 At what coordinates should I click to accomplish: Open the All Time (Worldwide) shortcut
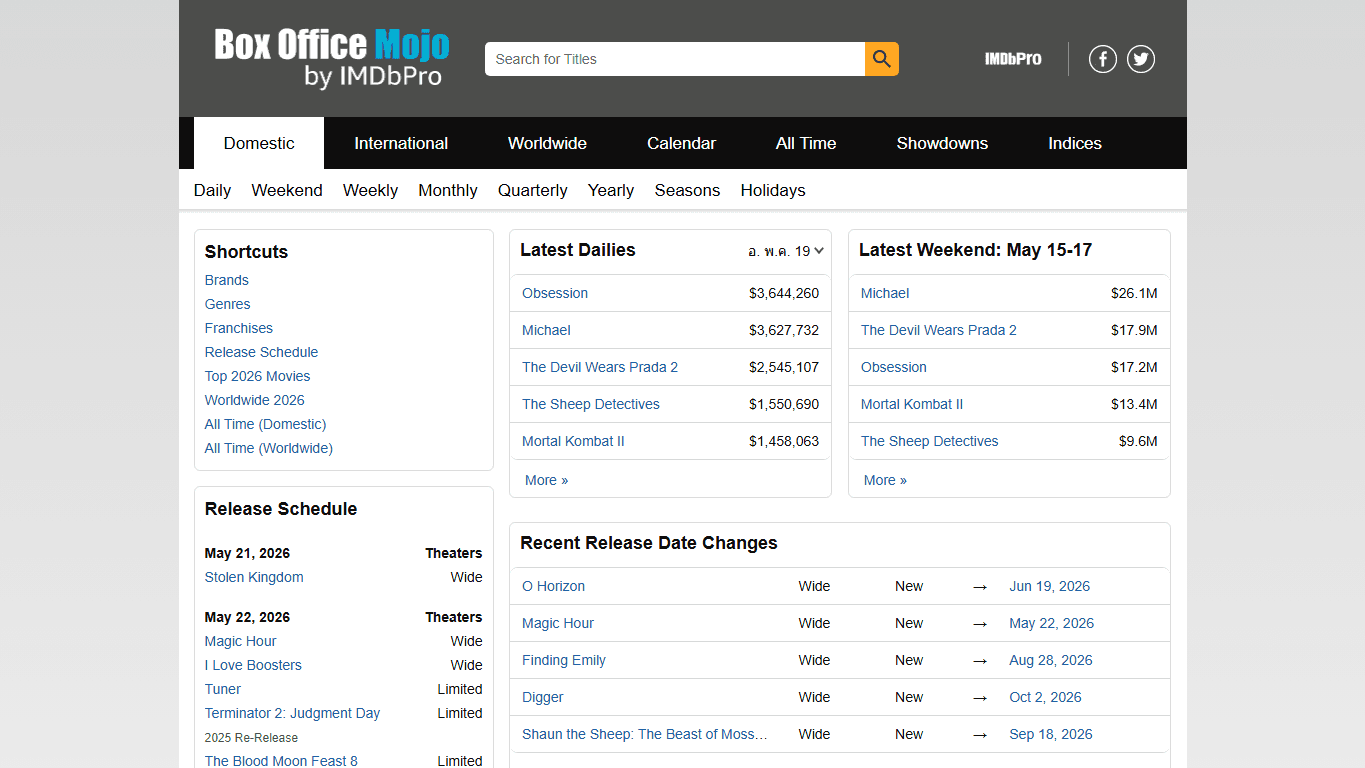click(x=269, y=448)
